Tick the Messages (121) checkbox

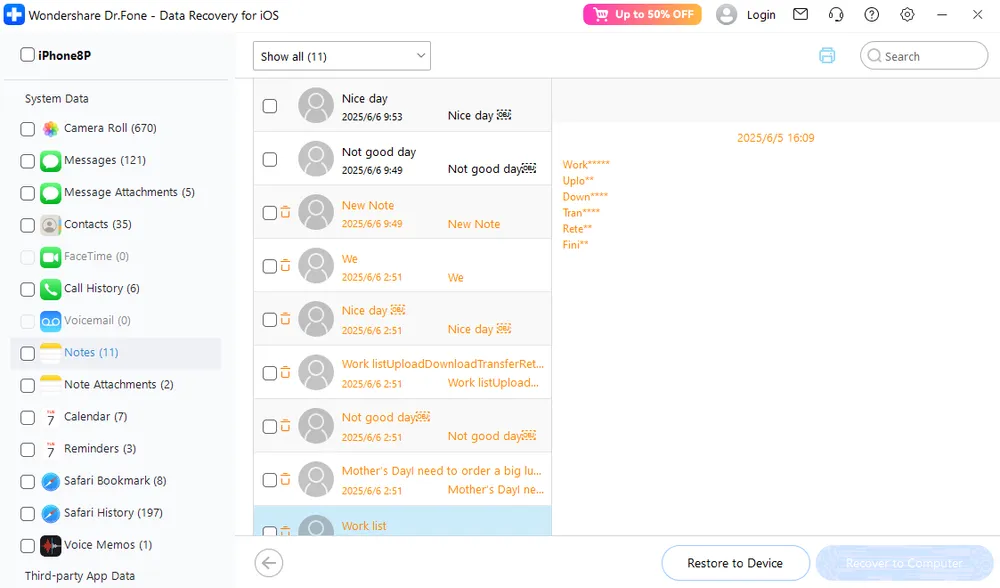28,161
